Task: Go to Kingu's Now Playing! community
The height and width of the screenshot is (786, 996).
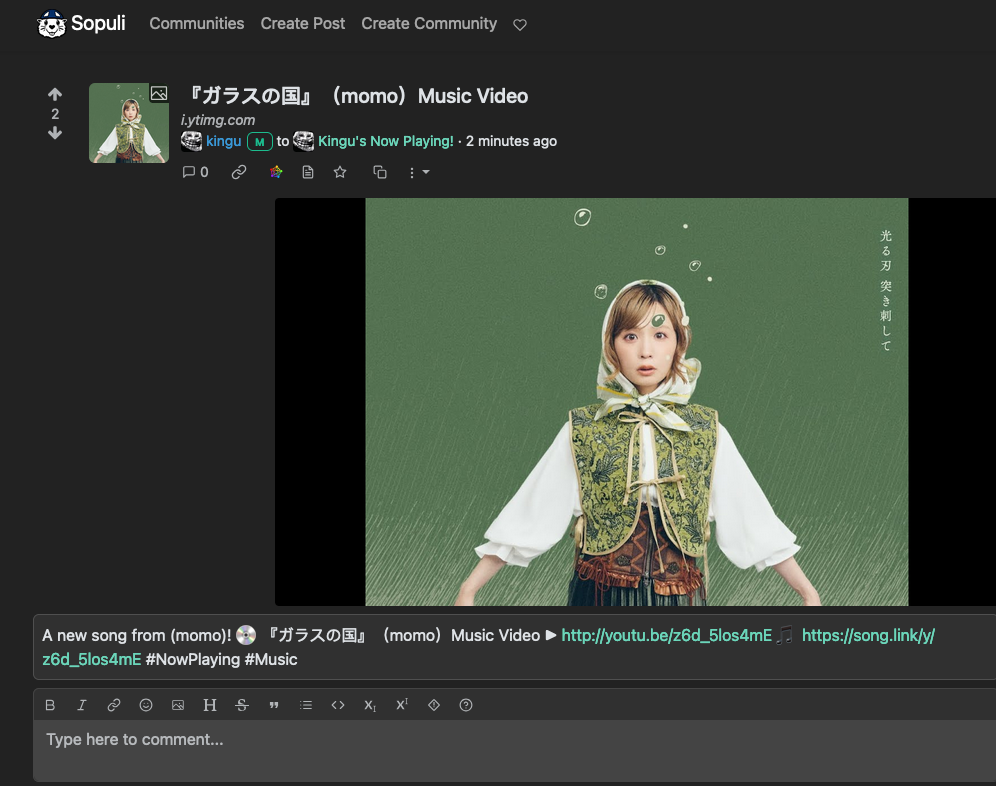Action: [x=386, y=141]
